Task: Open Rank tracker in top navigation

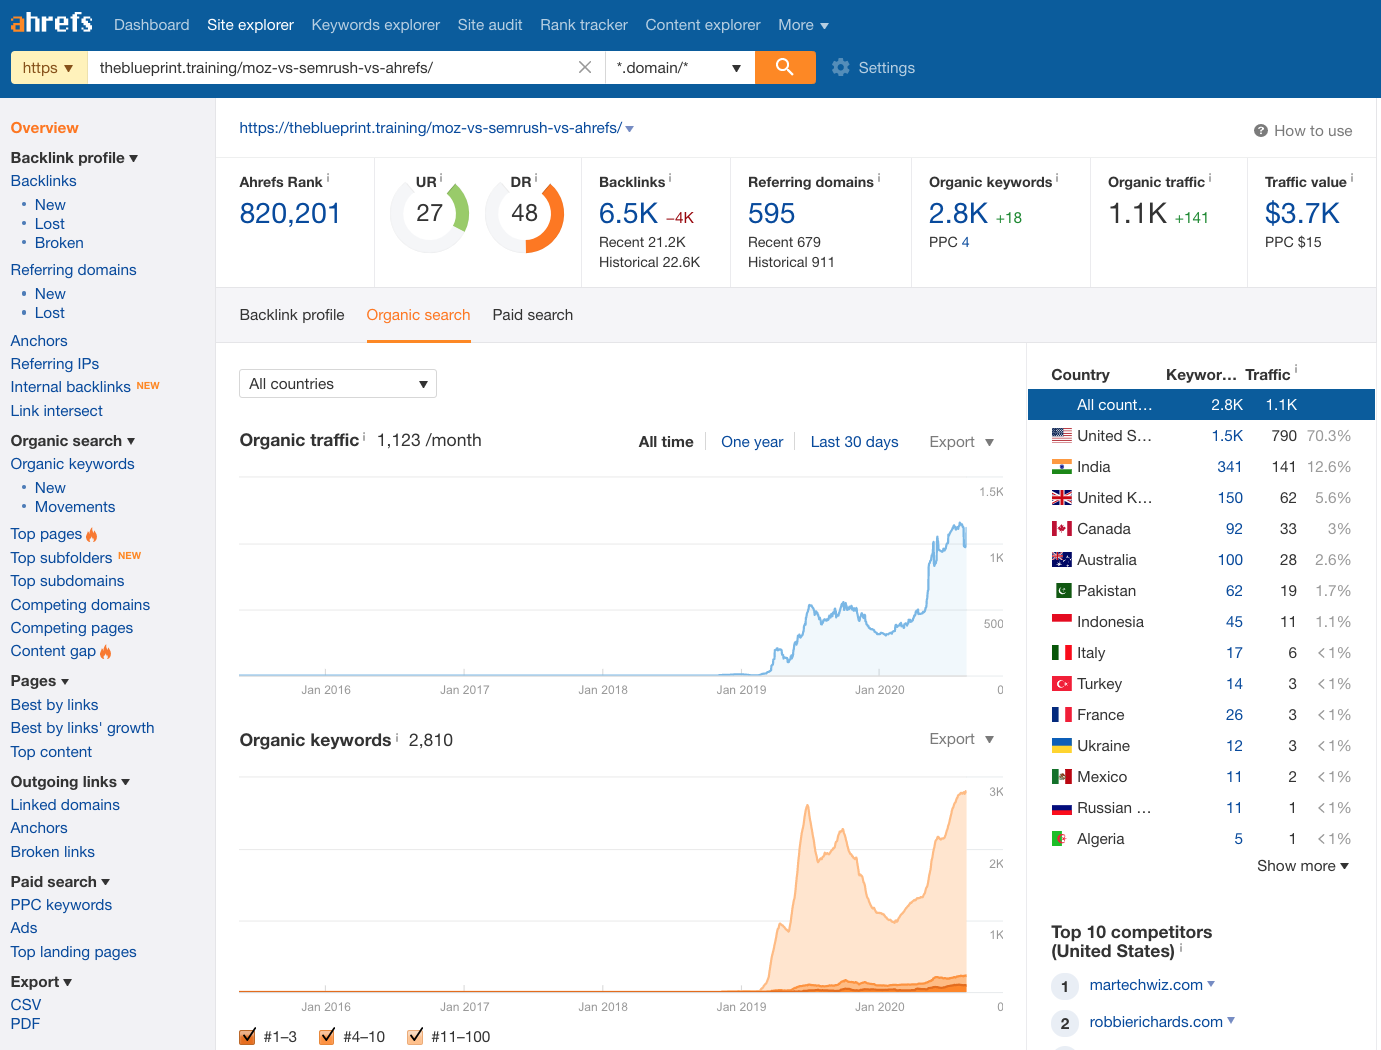Action: point(584,25)
